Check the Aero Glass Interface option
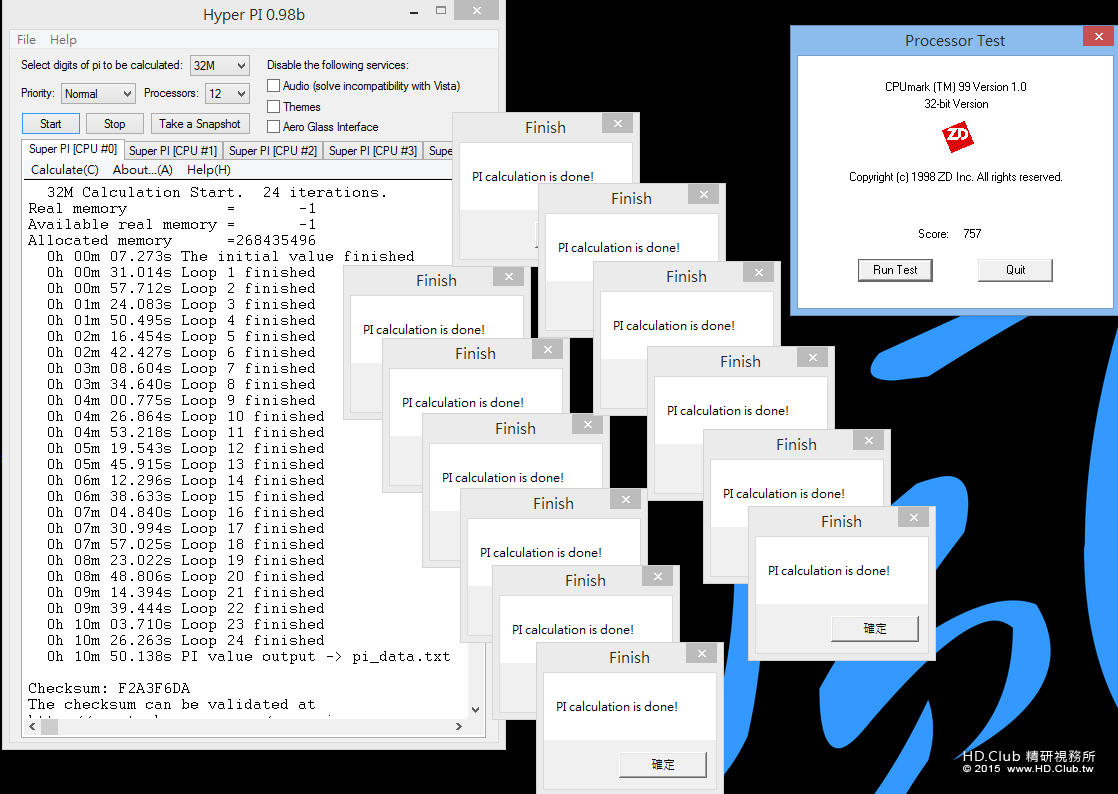 (273, 126)
